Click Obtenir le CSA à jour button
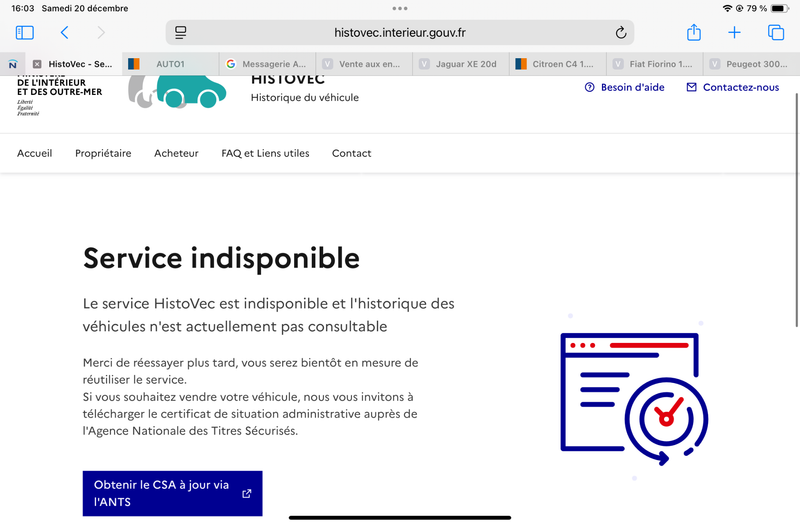Viewport: 800px width, 525px height. tap(172, 493)
